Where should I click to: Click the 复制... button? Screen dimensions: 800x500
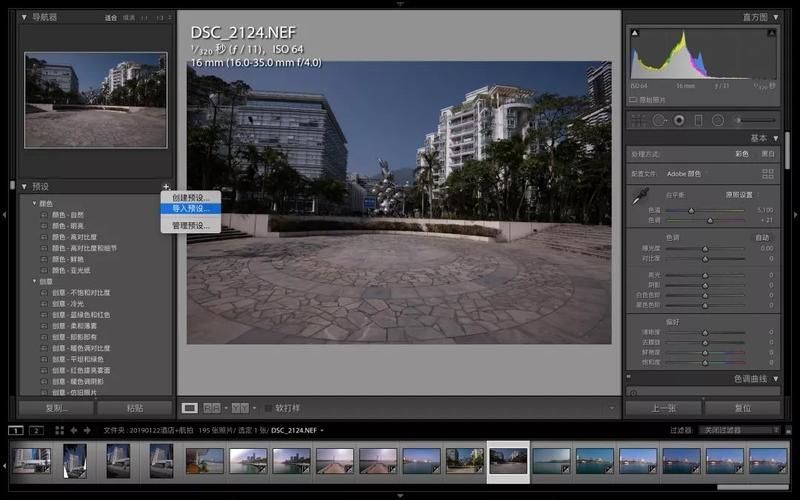pyautogui.click(x=56, y=408)
